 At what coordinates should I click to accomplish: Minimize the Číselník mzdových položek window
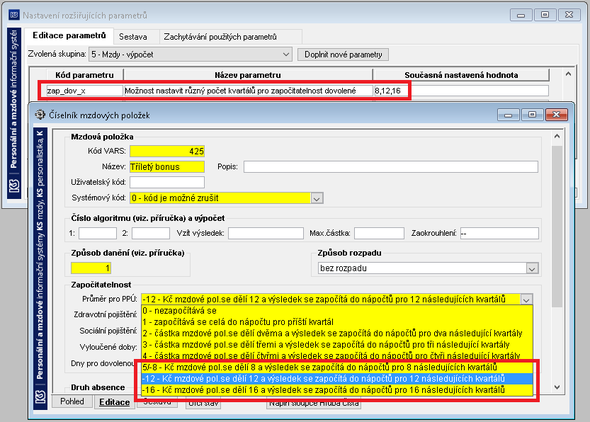(x=508, y=115)
